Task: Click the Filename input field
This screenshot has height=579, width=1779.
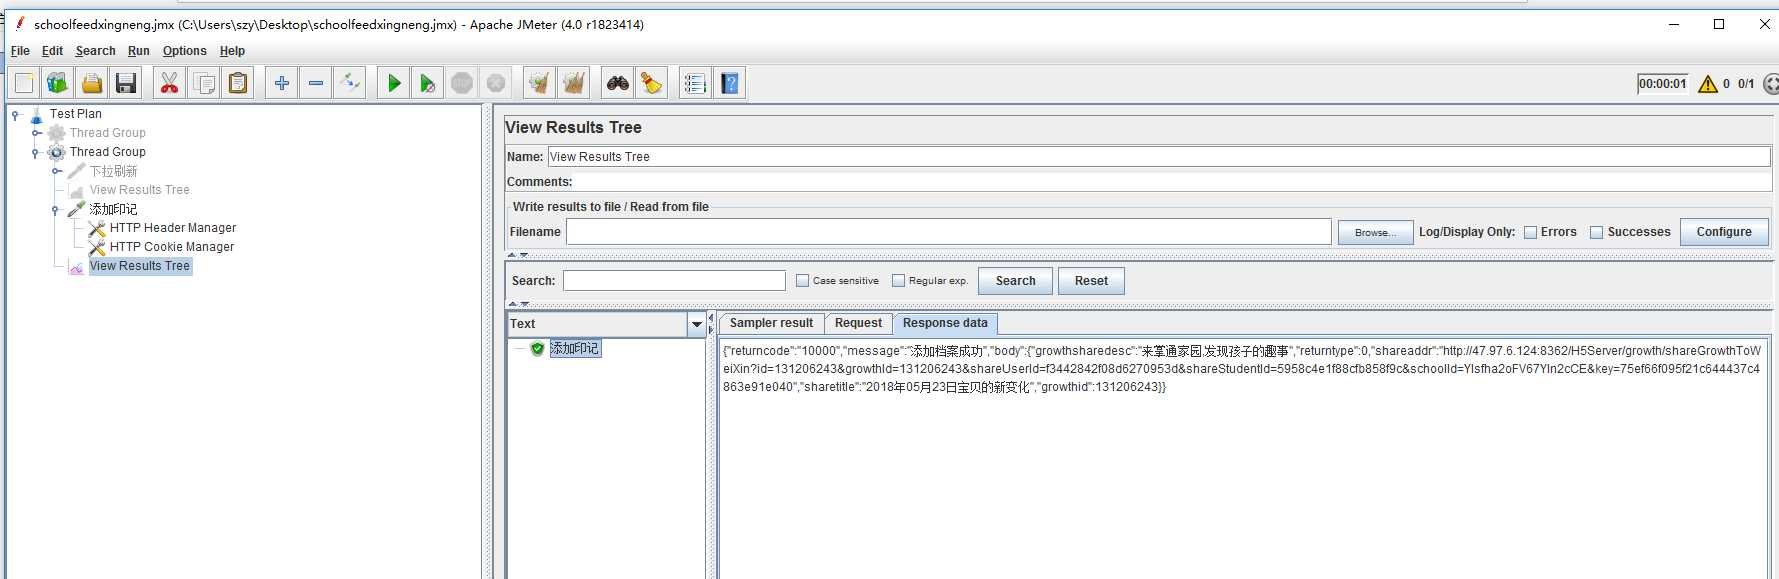Action: pyautogui.click(x=948, y=232)
